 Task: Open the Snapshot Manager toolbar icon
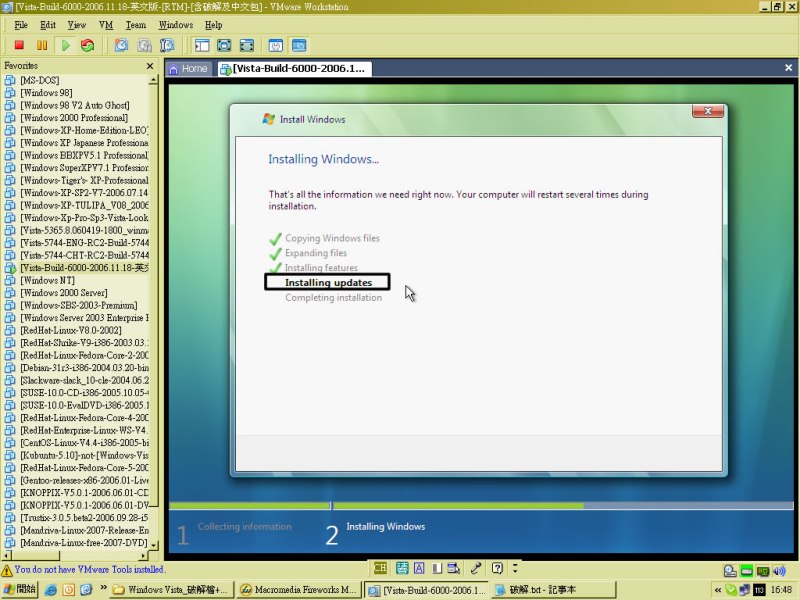pos(167,45)
